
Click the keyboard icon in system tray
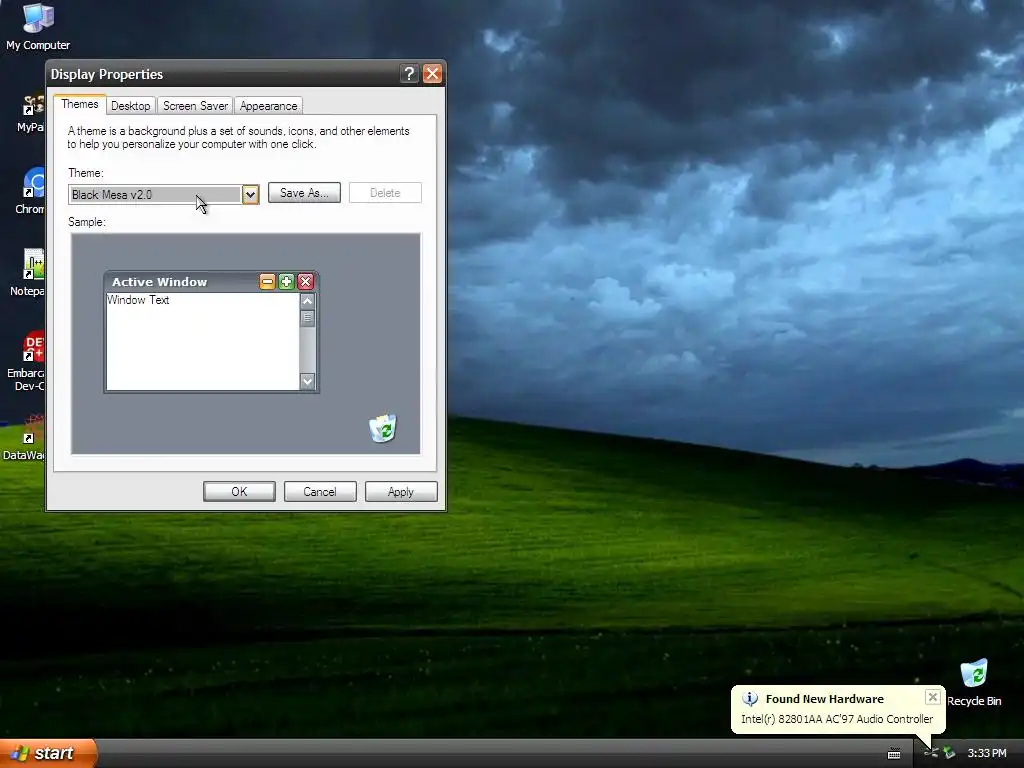[x=894, y=754]
